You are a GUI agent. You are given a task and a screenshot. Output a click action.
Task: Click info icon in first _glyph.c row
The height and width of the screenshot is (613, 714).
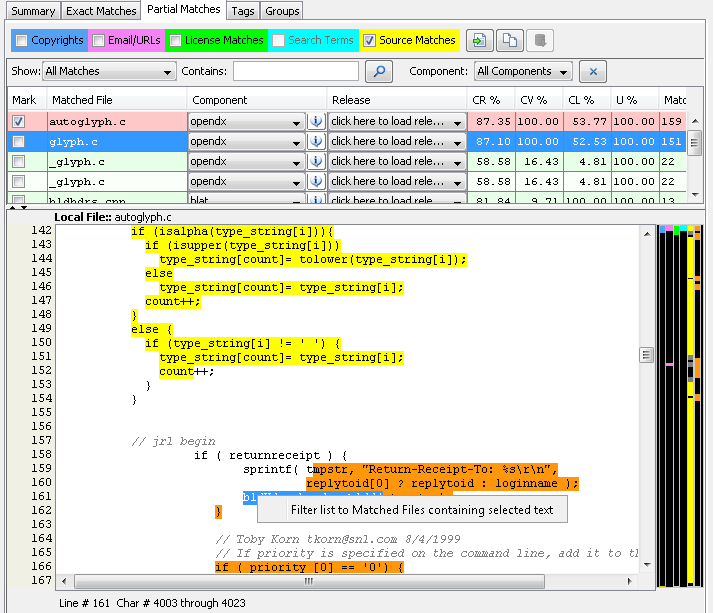coord(316,161)
